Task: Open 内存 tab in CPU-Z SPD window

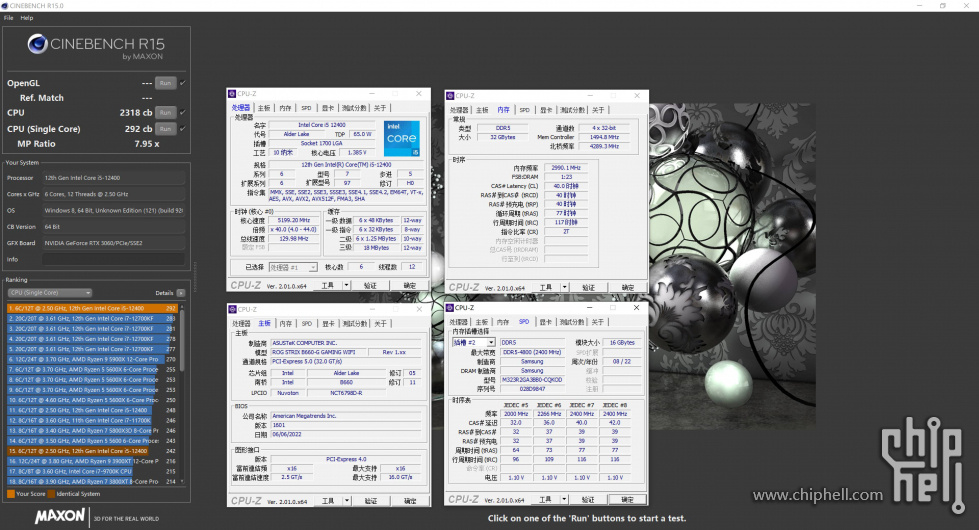Action: (x=503, y=322)
